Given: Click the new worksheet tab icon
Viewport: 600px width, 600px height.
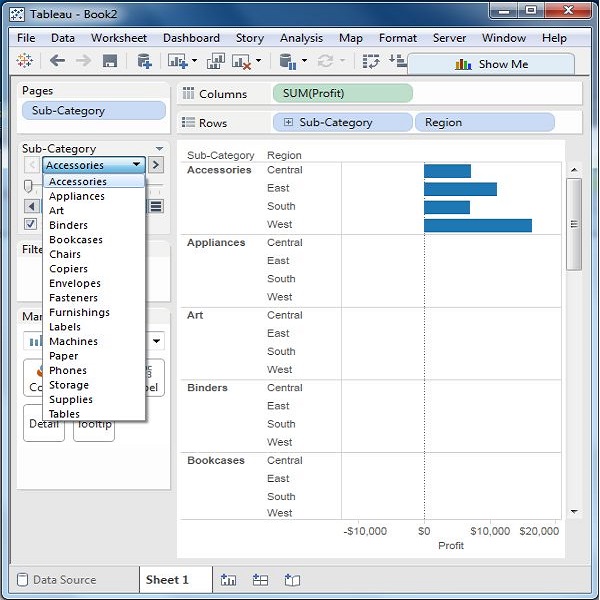Looking at the screenshot, I should click(229, 580).
